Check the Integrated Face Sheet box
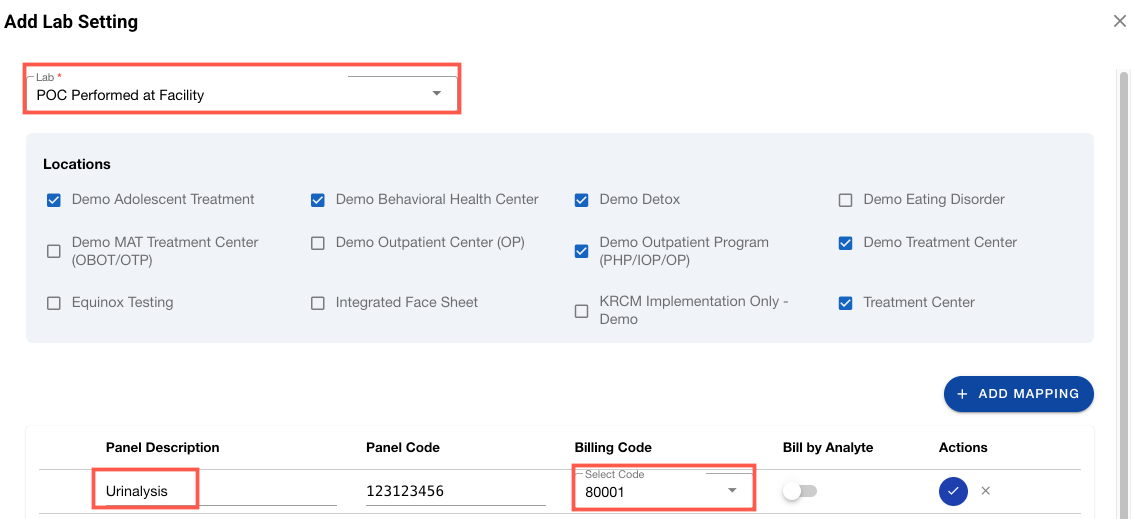The image size is (1137, 519). (318, 304)
